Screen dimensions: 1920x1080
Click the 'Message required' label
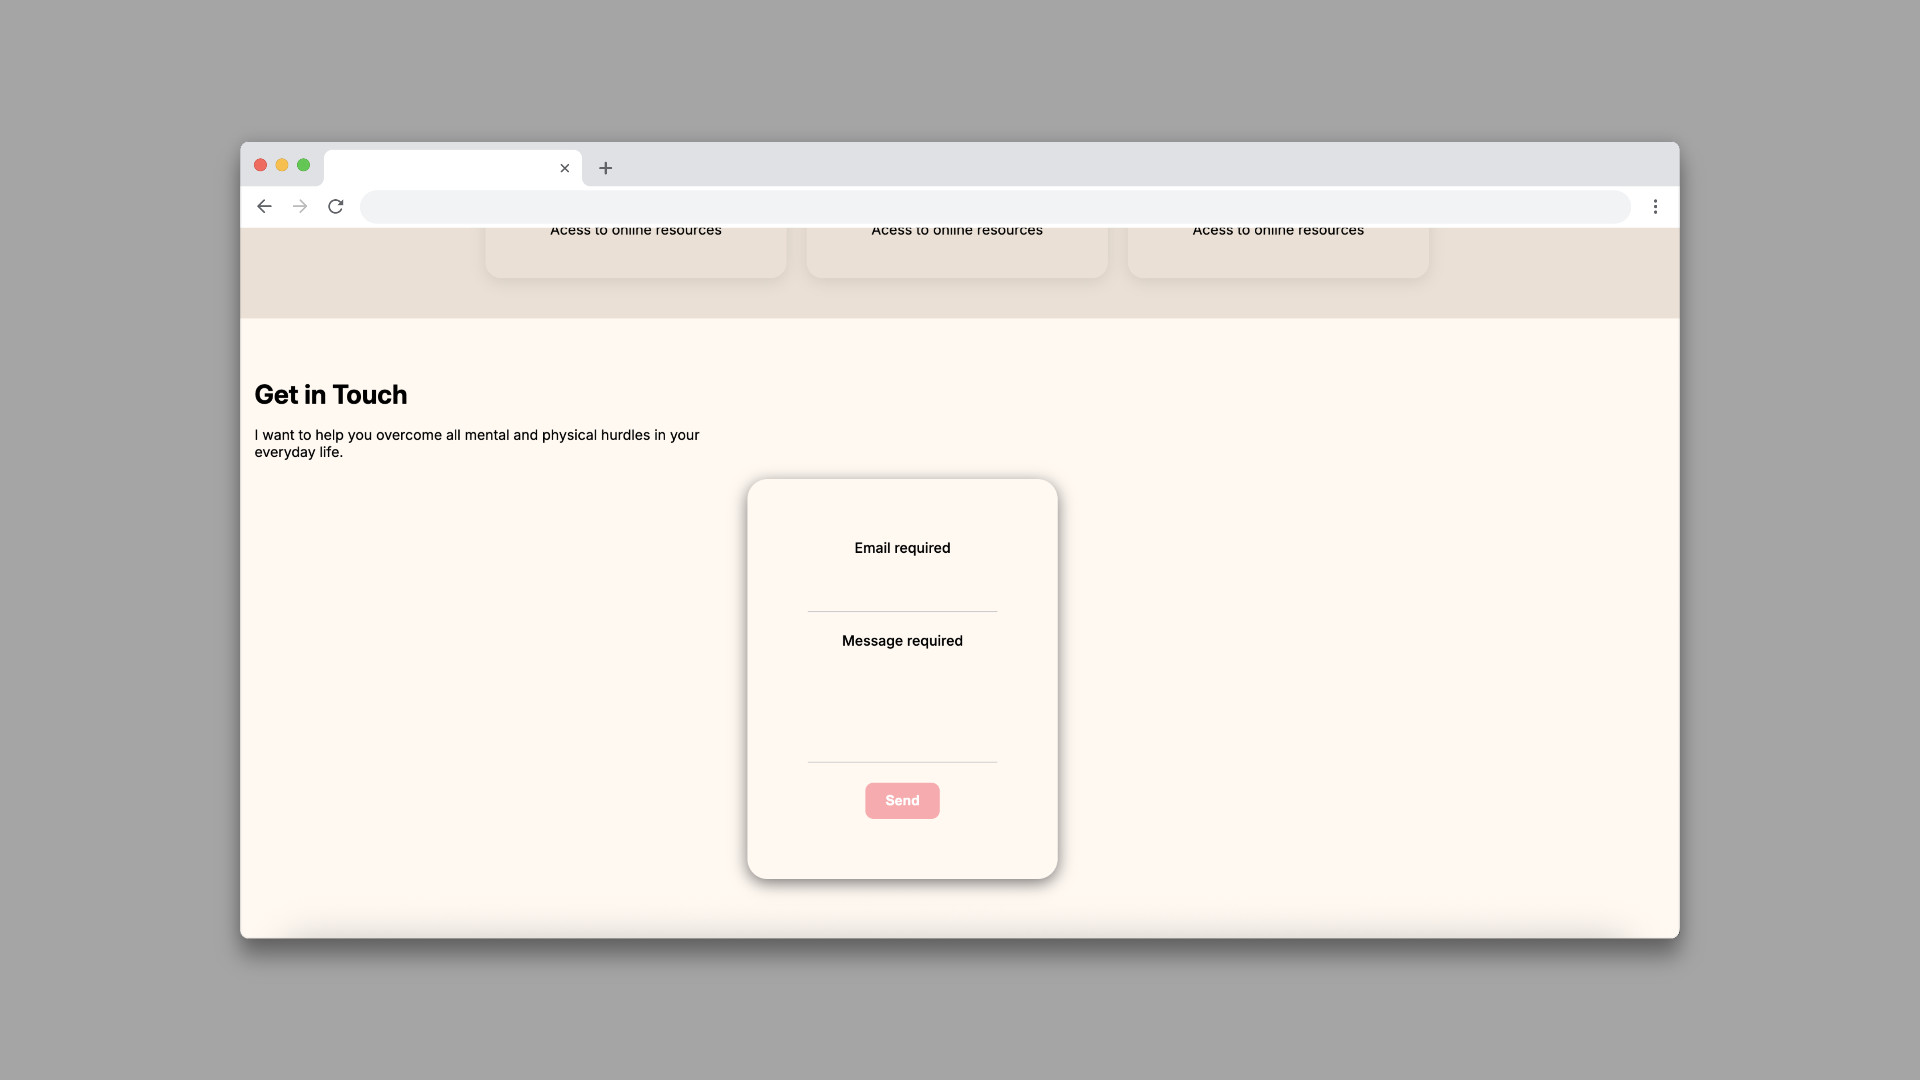click(902, 641)
